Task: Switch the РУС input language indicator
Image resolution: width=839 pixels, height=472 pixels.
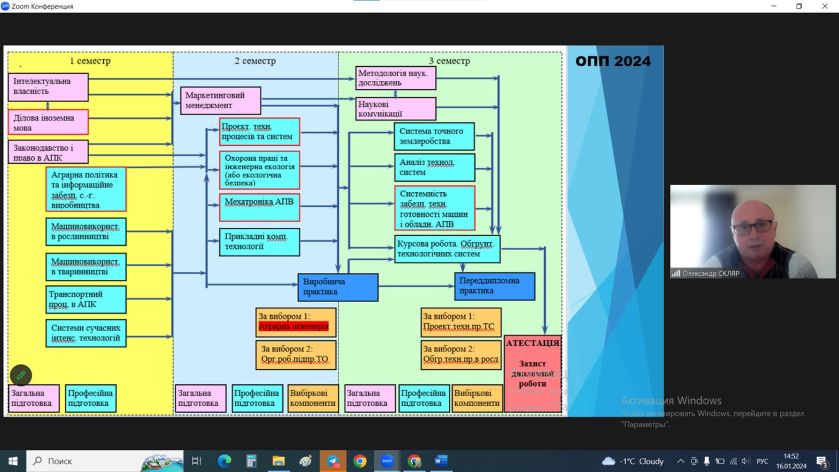Action: (762, 461)
